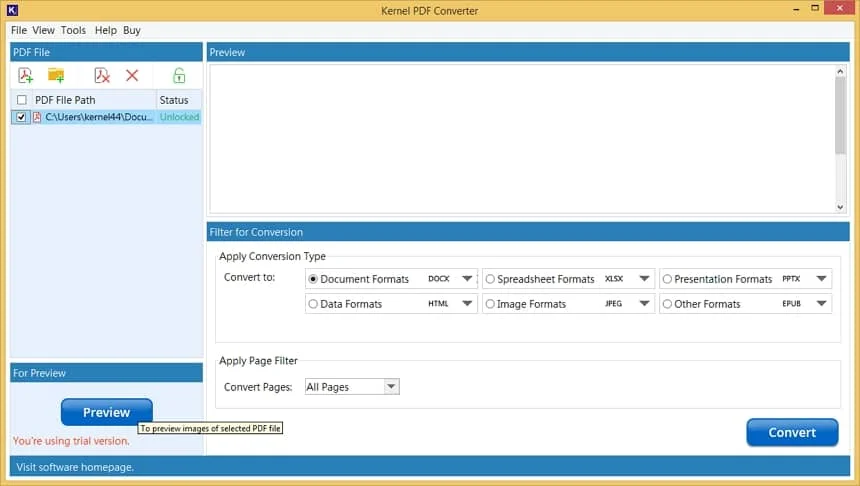Select the Spreadsheet Formats radio button
Image resolution: width=860 pixels, height=486 pixels.
tap(490, 279)
